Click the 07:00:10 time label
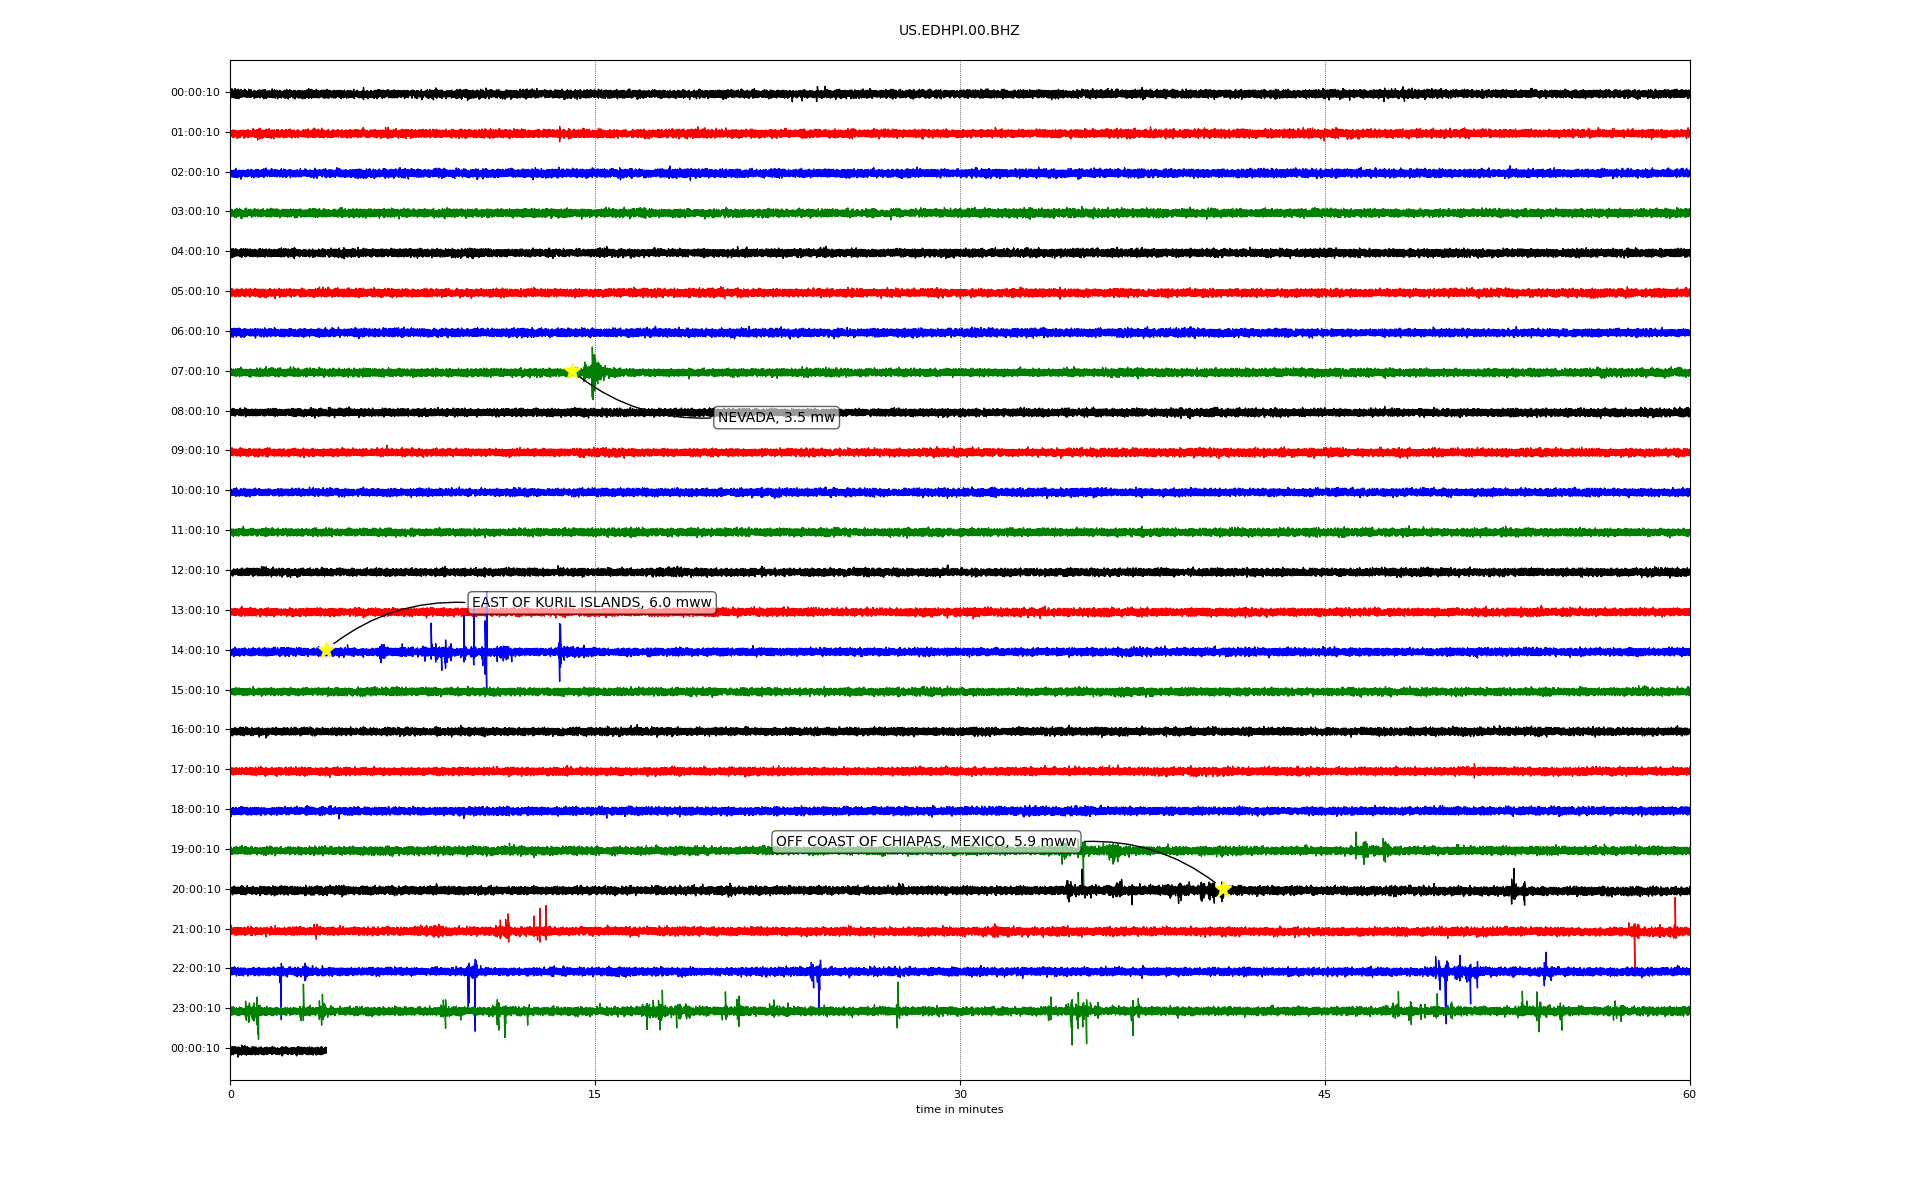This screenshot has height=1200, width=1920. (195, 371)
